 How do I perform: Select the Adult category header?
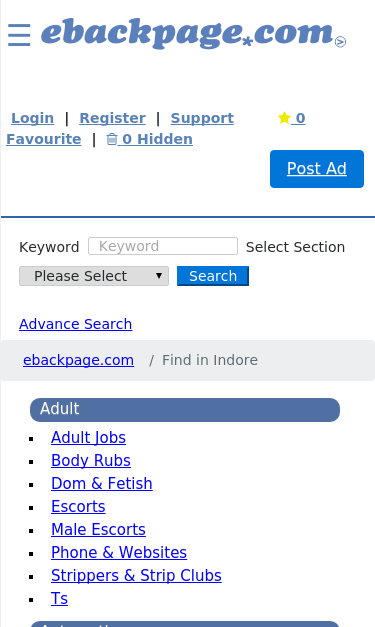pos(185,409)
